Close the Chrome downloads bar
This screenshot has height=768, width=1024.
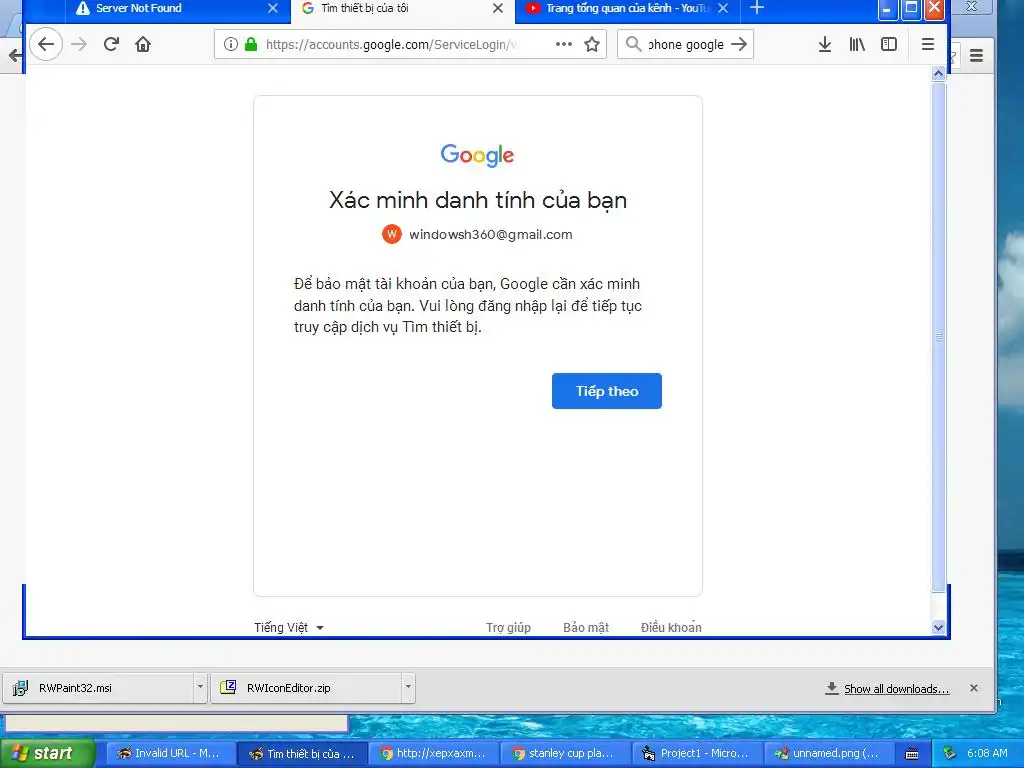click(974, 688)
